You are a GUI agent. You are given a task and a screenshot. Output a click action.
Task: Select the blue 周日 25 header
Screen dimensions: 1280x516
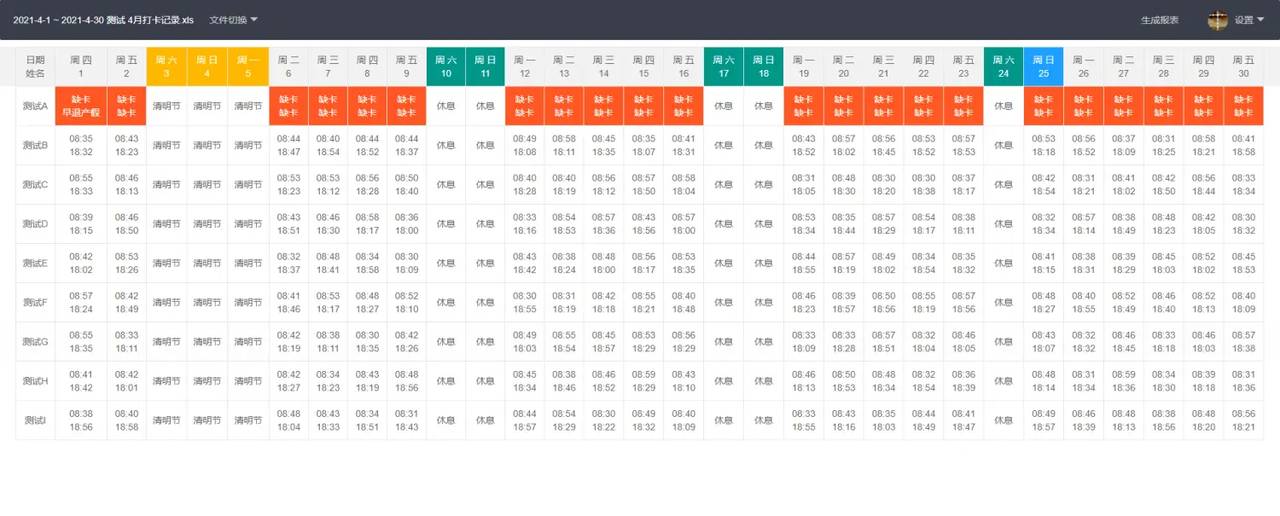pyautogui.click(x=1043, y=67)
